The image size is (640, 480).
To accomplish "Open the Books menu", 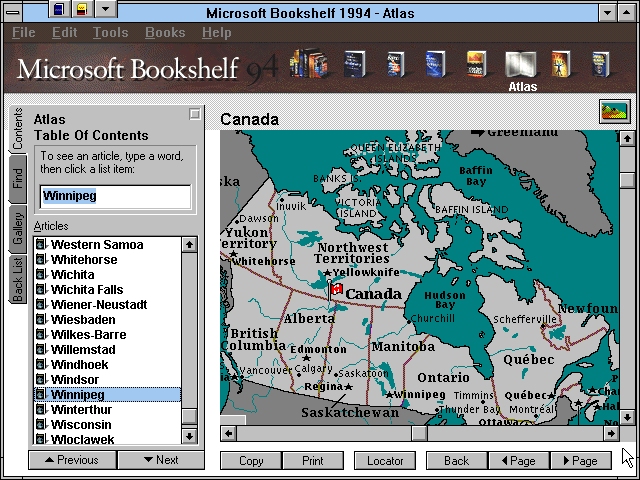I will [x=165, y=33].
